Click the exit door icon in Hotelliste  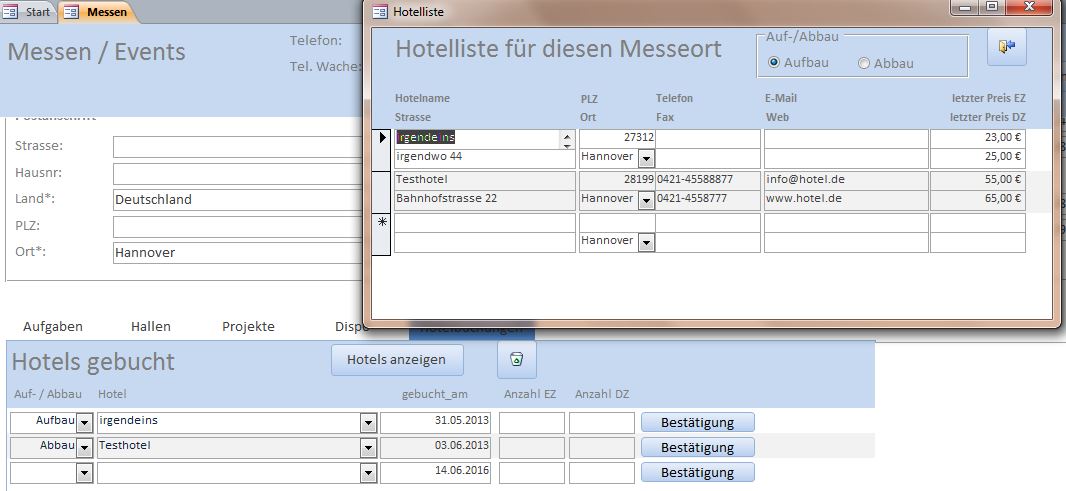[x=1006, y=46]
